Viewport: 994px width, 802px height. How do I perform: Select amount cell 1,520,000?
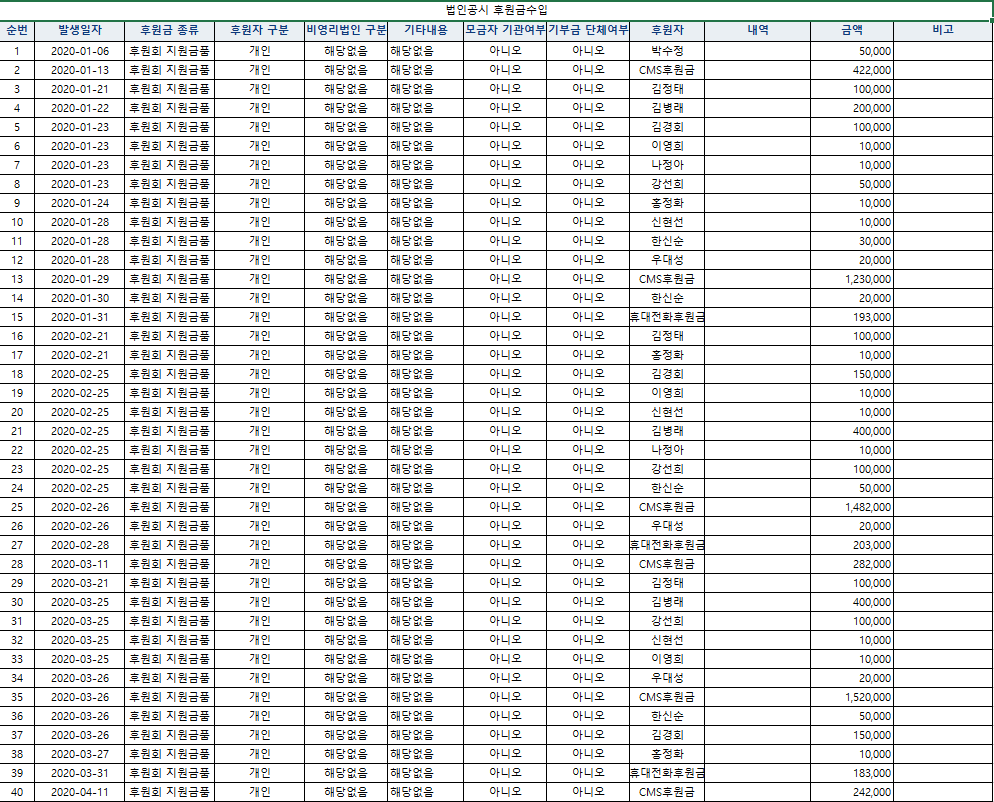click(852, 698)
